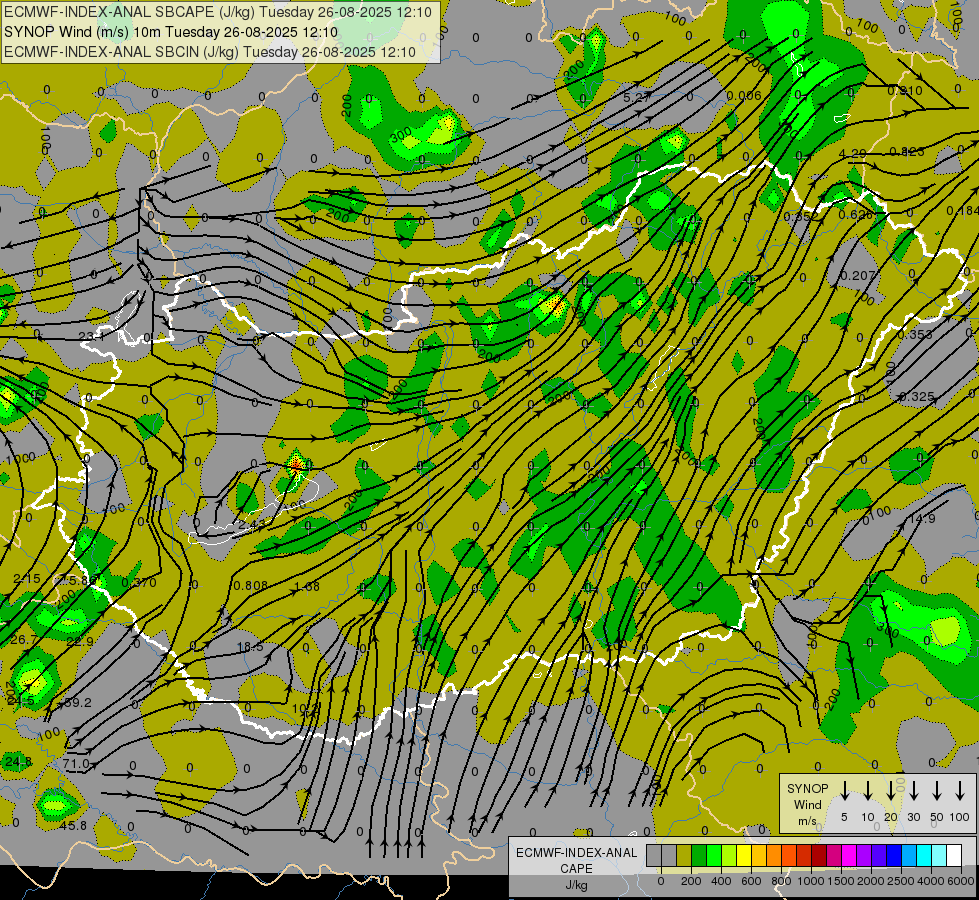Click the 1500 tick label on CAPE scale
This screenshot has height=900, width=979.
[x=841, y=881]
